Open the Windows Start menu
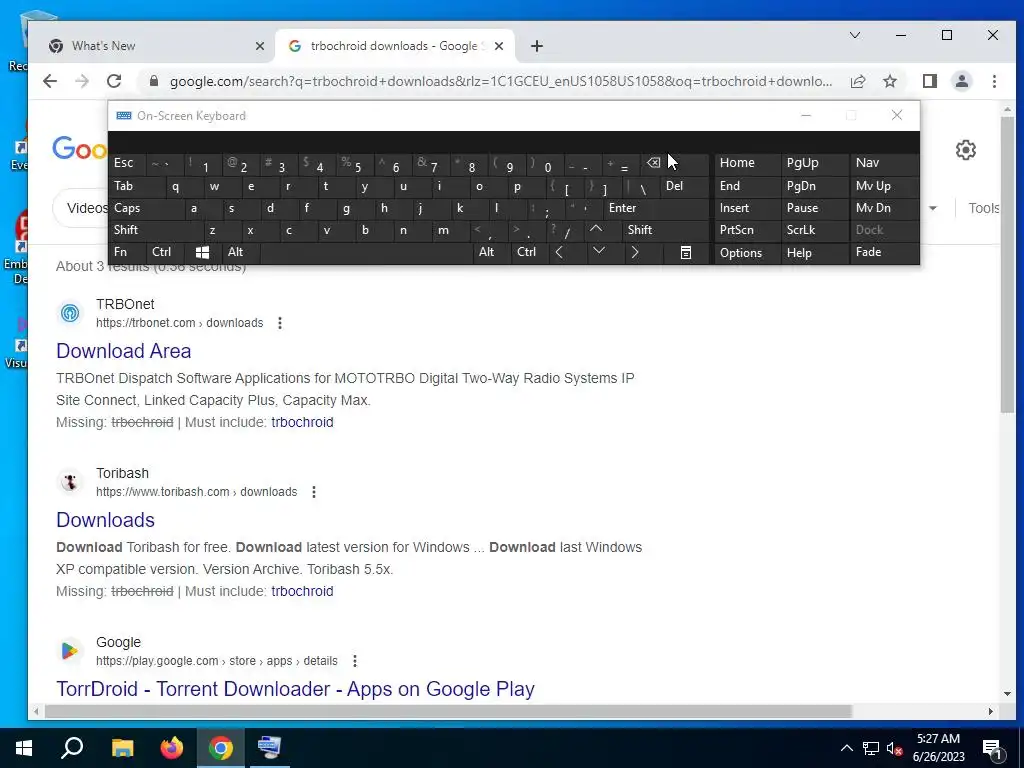The image size is (1024, 768). pyautogui.click(x=24, y=748)
